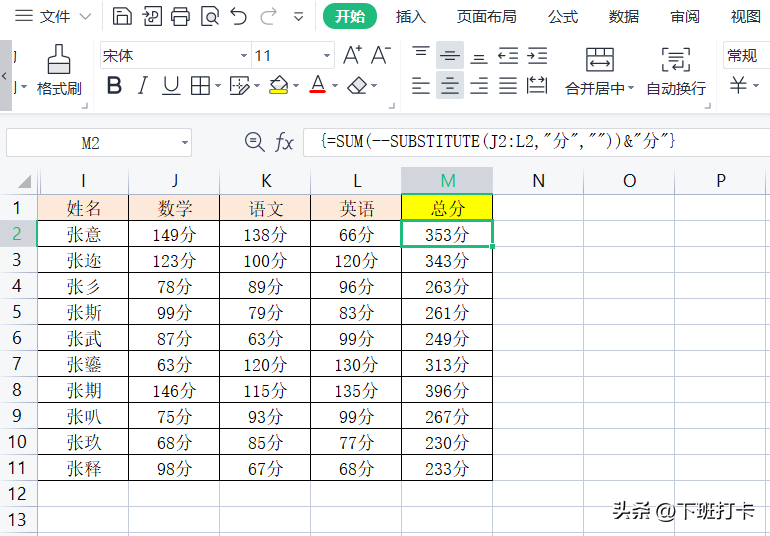Switch to 插入 tab
This screenshot has height=536, width=770.
[411, 16]
